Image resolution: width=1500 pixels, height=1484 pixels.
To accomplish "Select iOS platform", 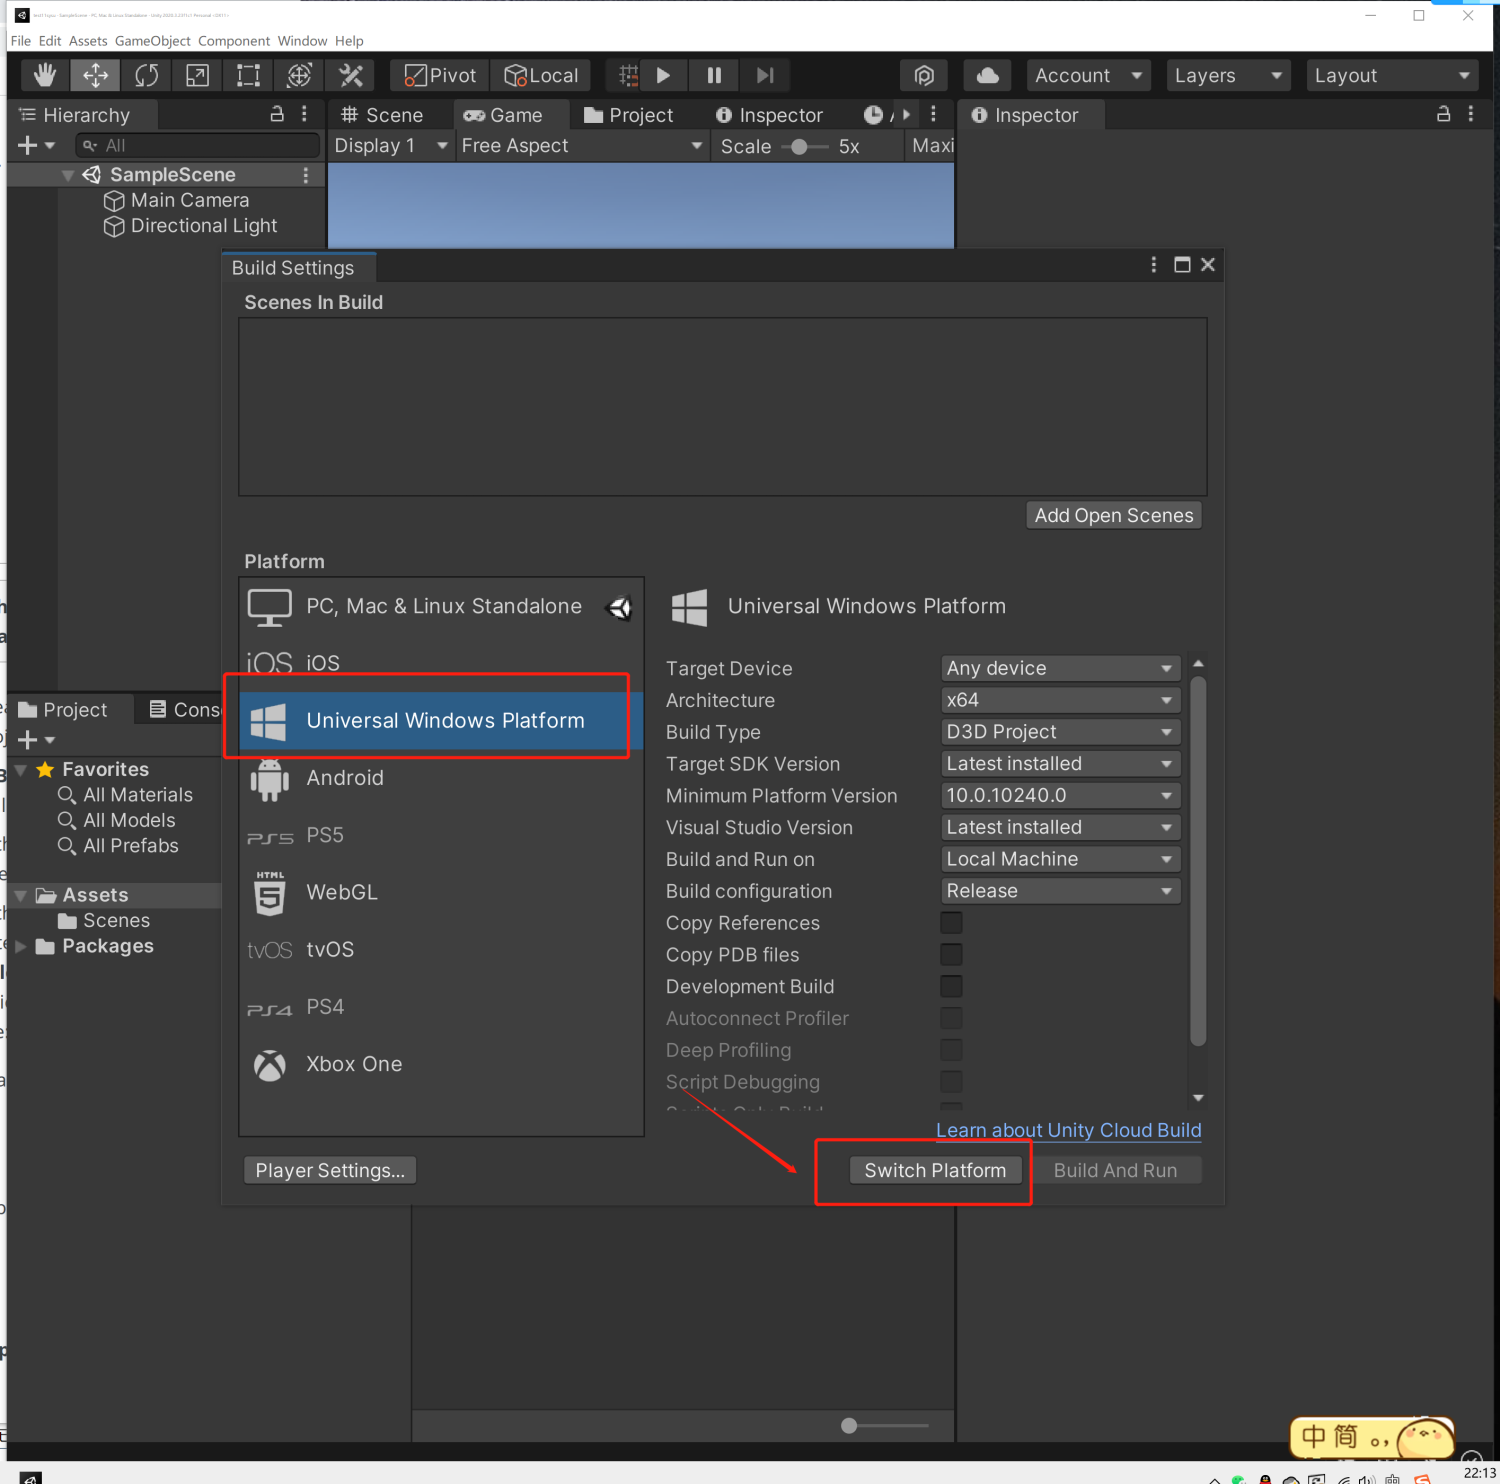I will [441, 662].
